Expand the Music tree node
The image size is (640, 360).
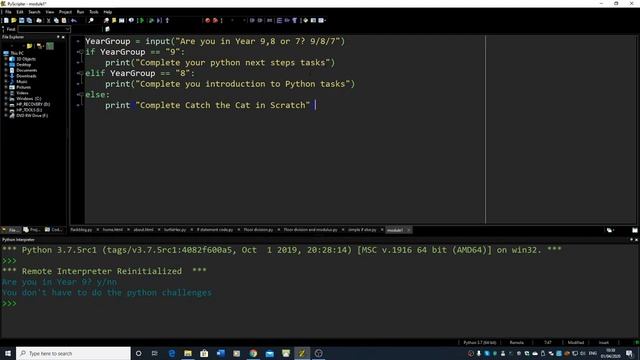(6, 82)
